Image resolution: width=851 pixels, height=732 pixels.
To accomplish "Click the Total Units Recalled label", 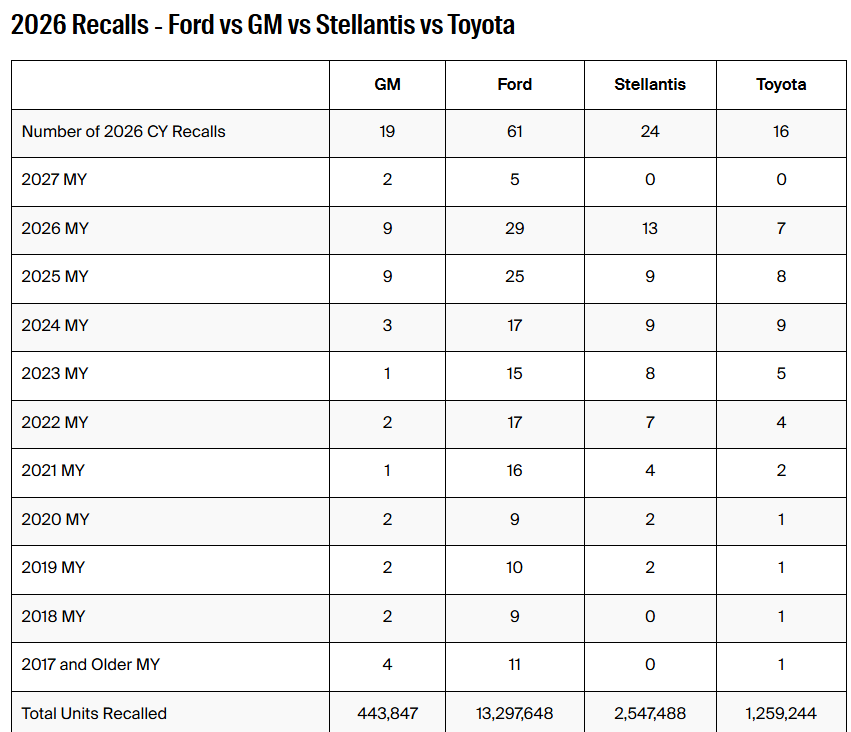I will [x=94, y=714].
